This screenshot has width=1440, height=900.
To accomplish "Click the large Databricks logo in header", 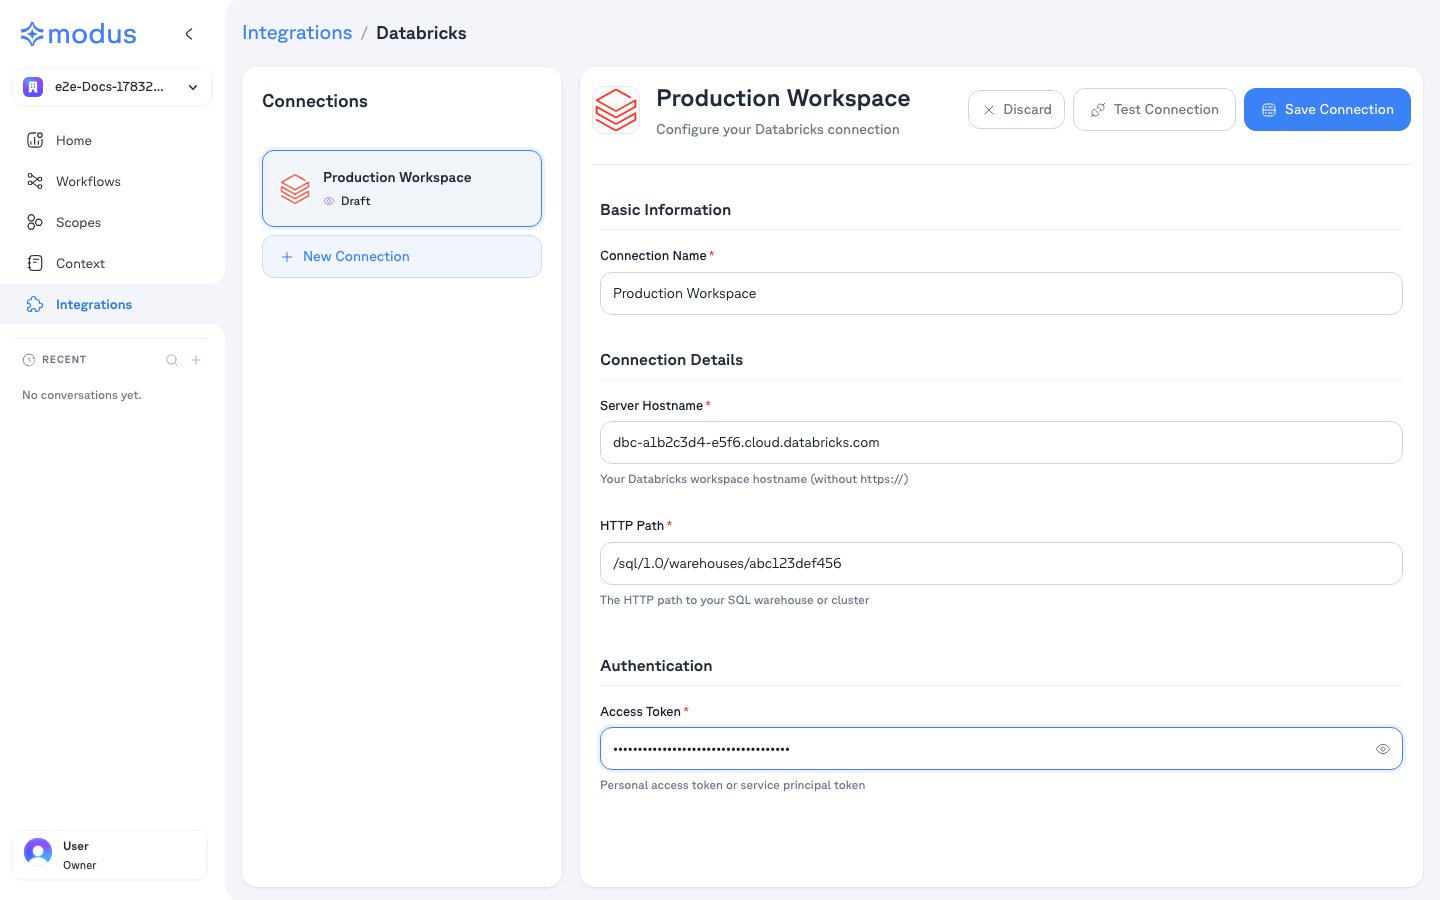I will 616,110.
